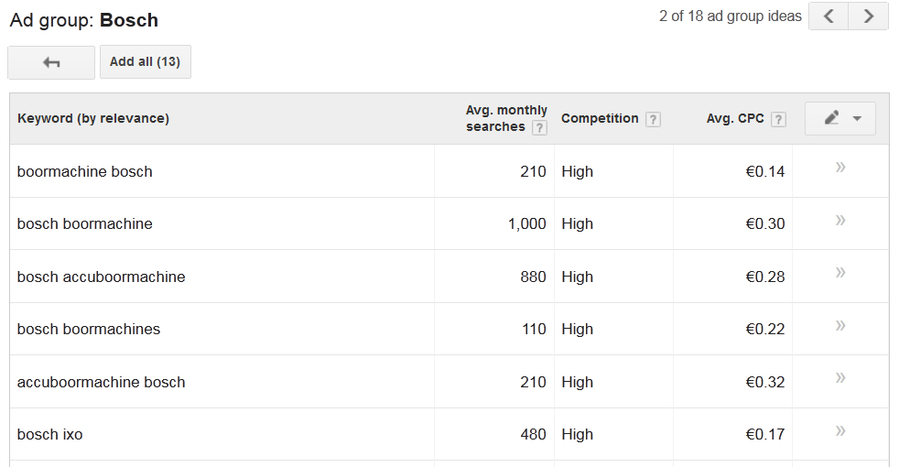Open help icon next to Avg. CPC
899x467 pixels.
click(x=779, y=119)
